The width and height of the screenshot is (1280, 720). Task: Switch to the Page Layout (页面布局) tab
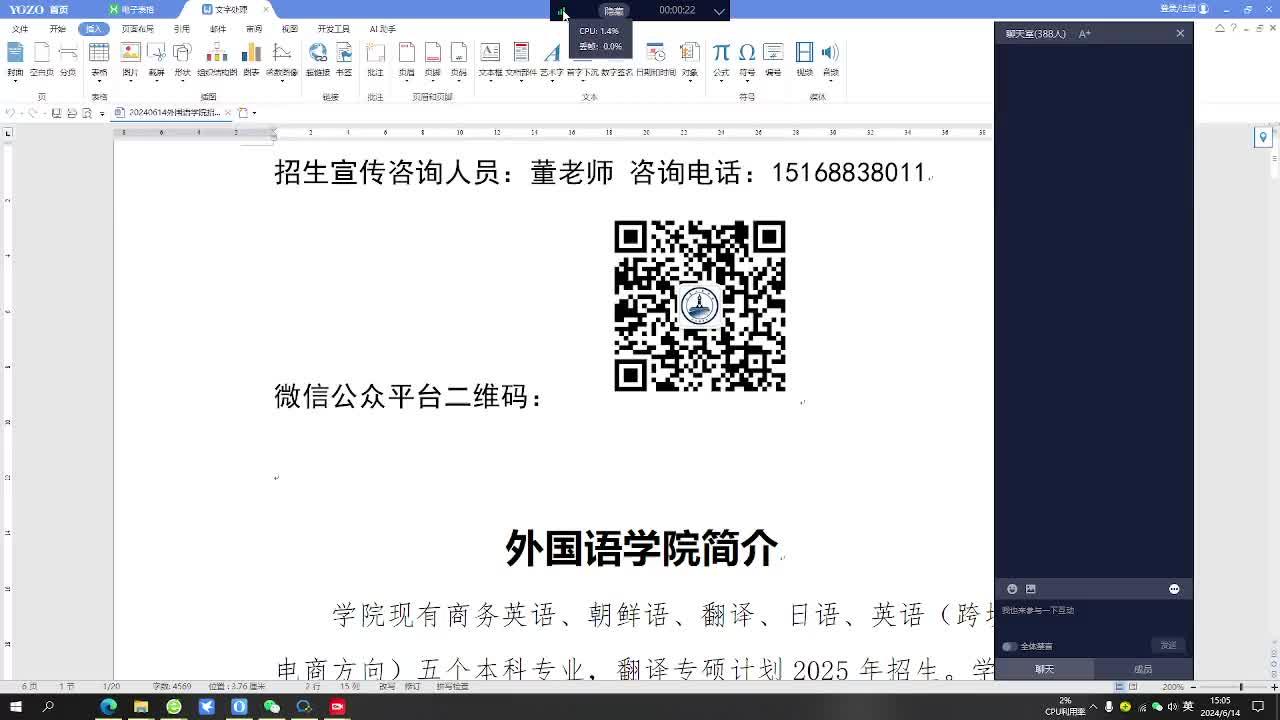pos(138,29)
